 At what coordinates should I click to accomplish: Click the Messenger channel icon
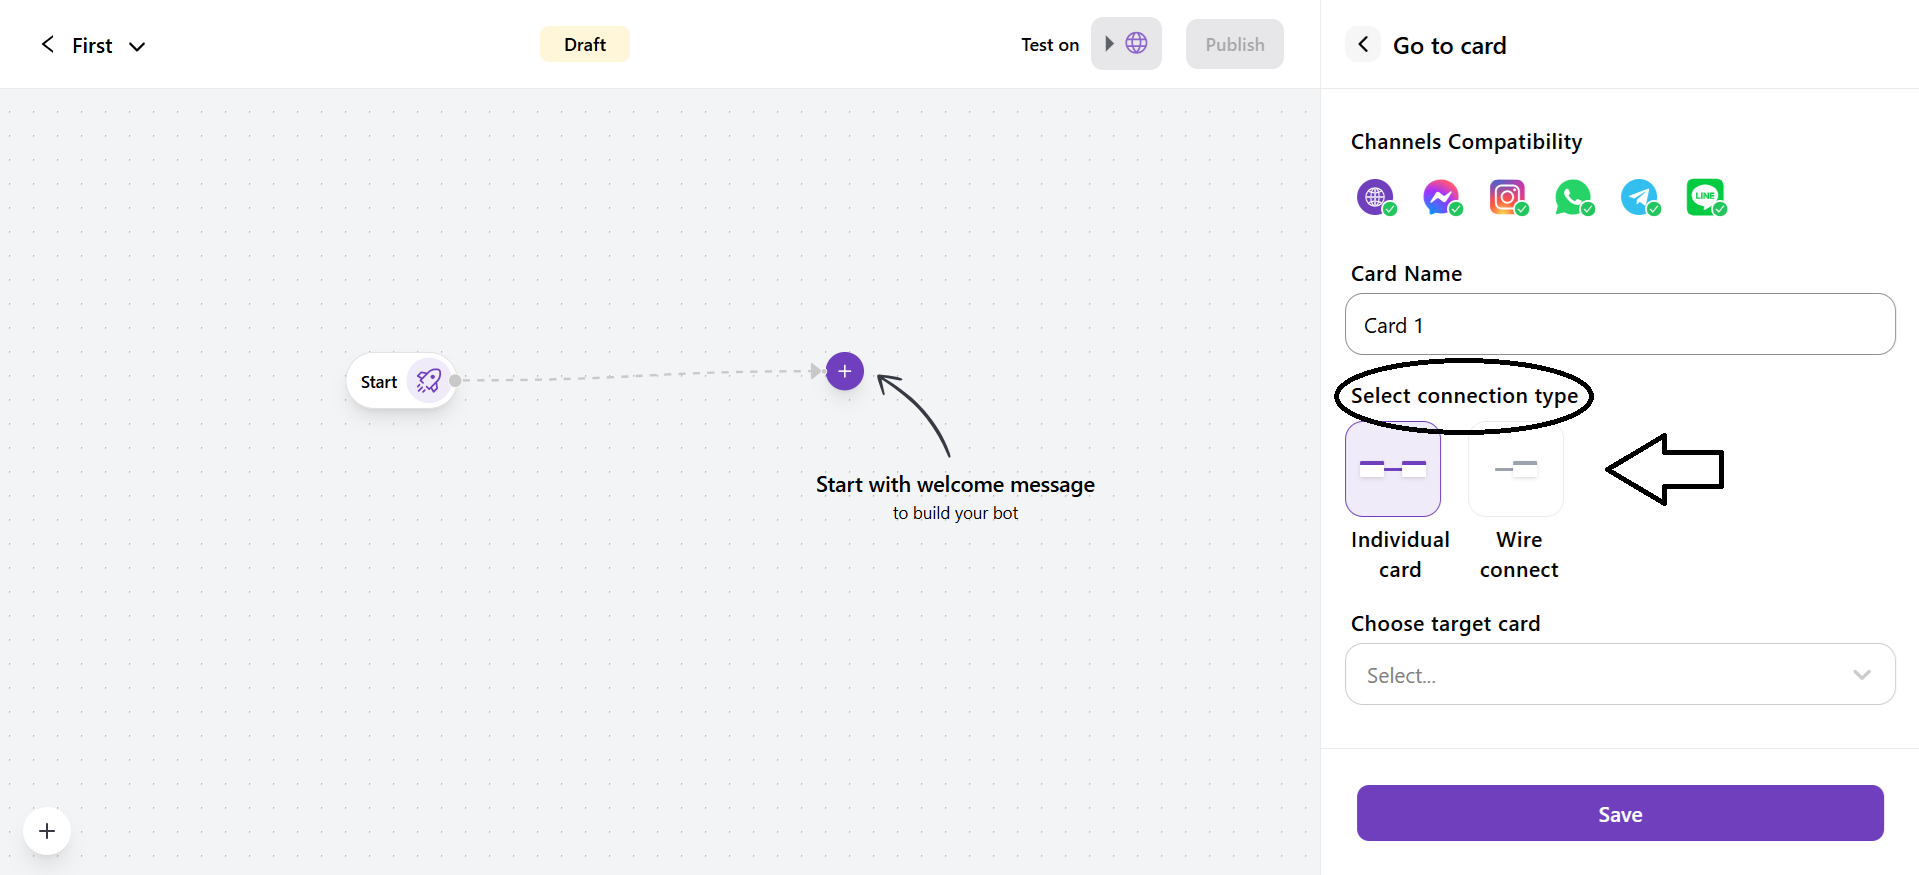point(1441,197)
